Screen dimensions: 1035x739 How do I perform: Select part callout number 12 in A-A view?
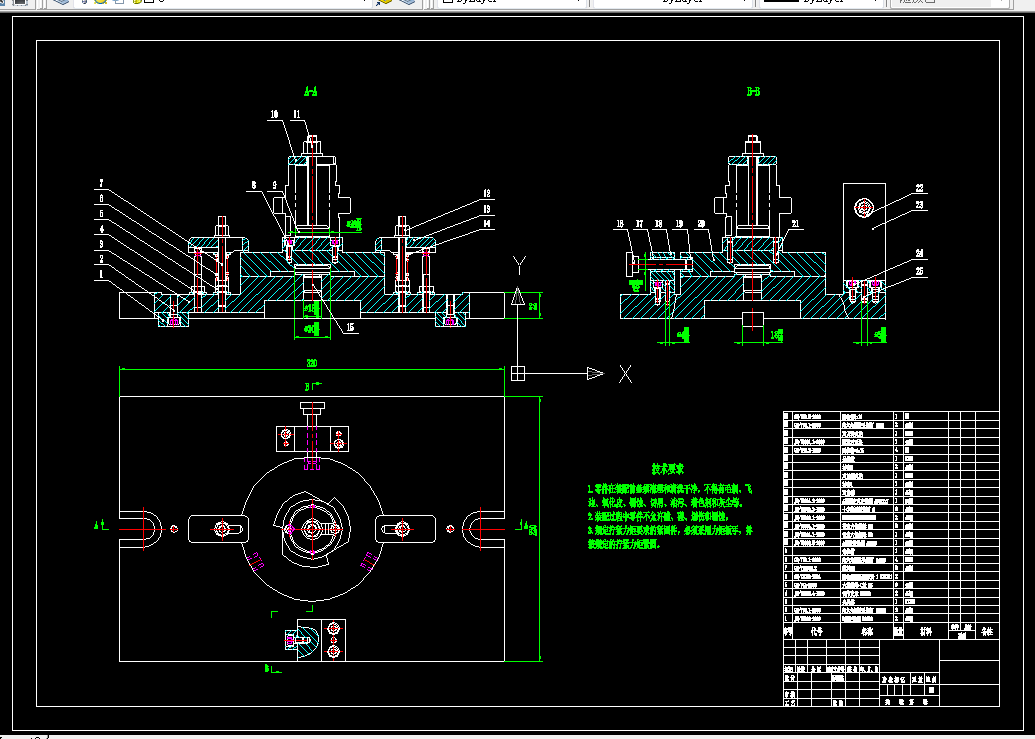click(x=487, y=193)
